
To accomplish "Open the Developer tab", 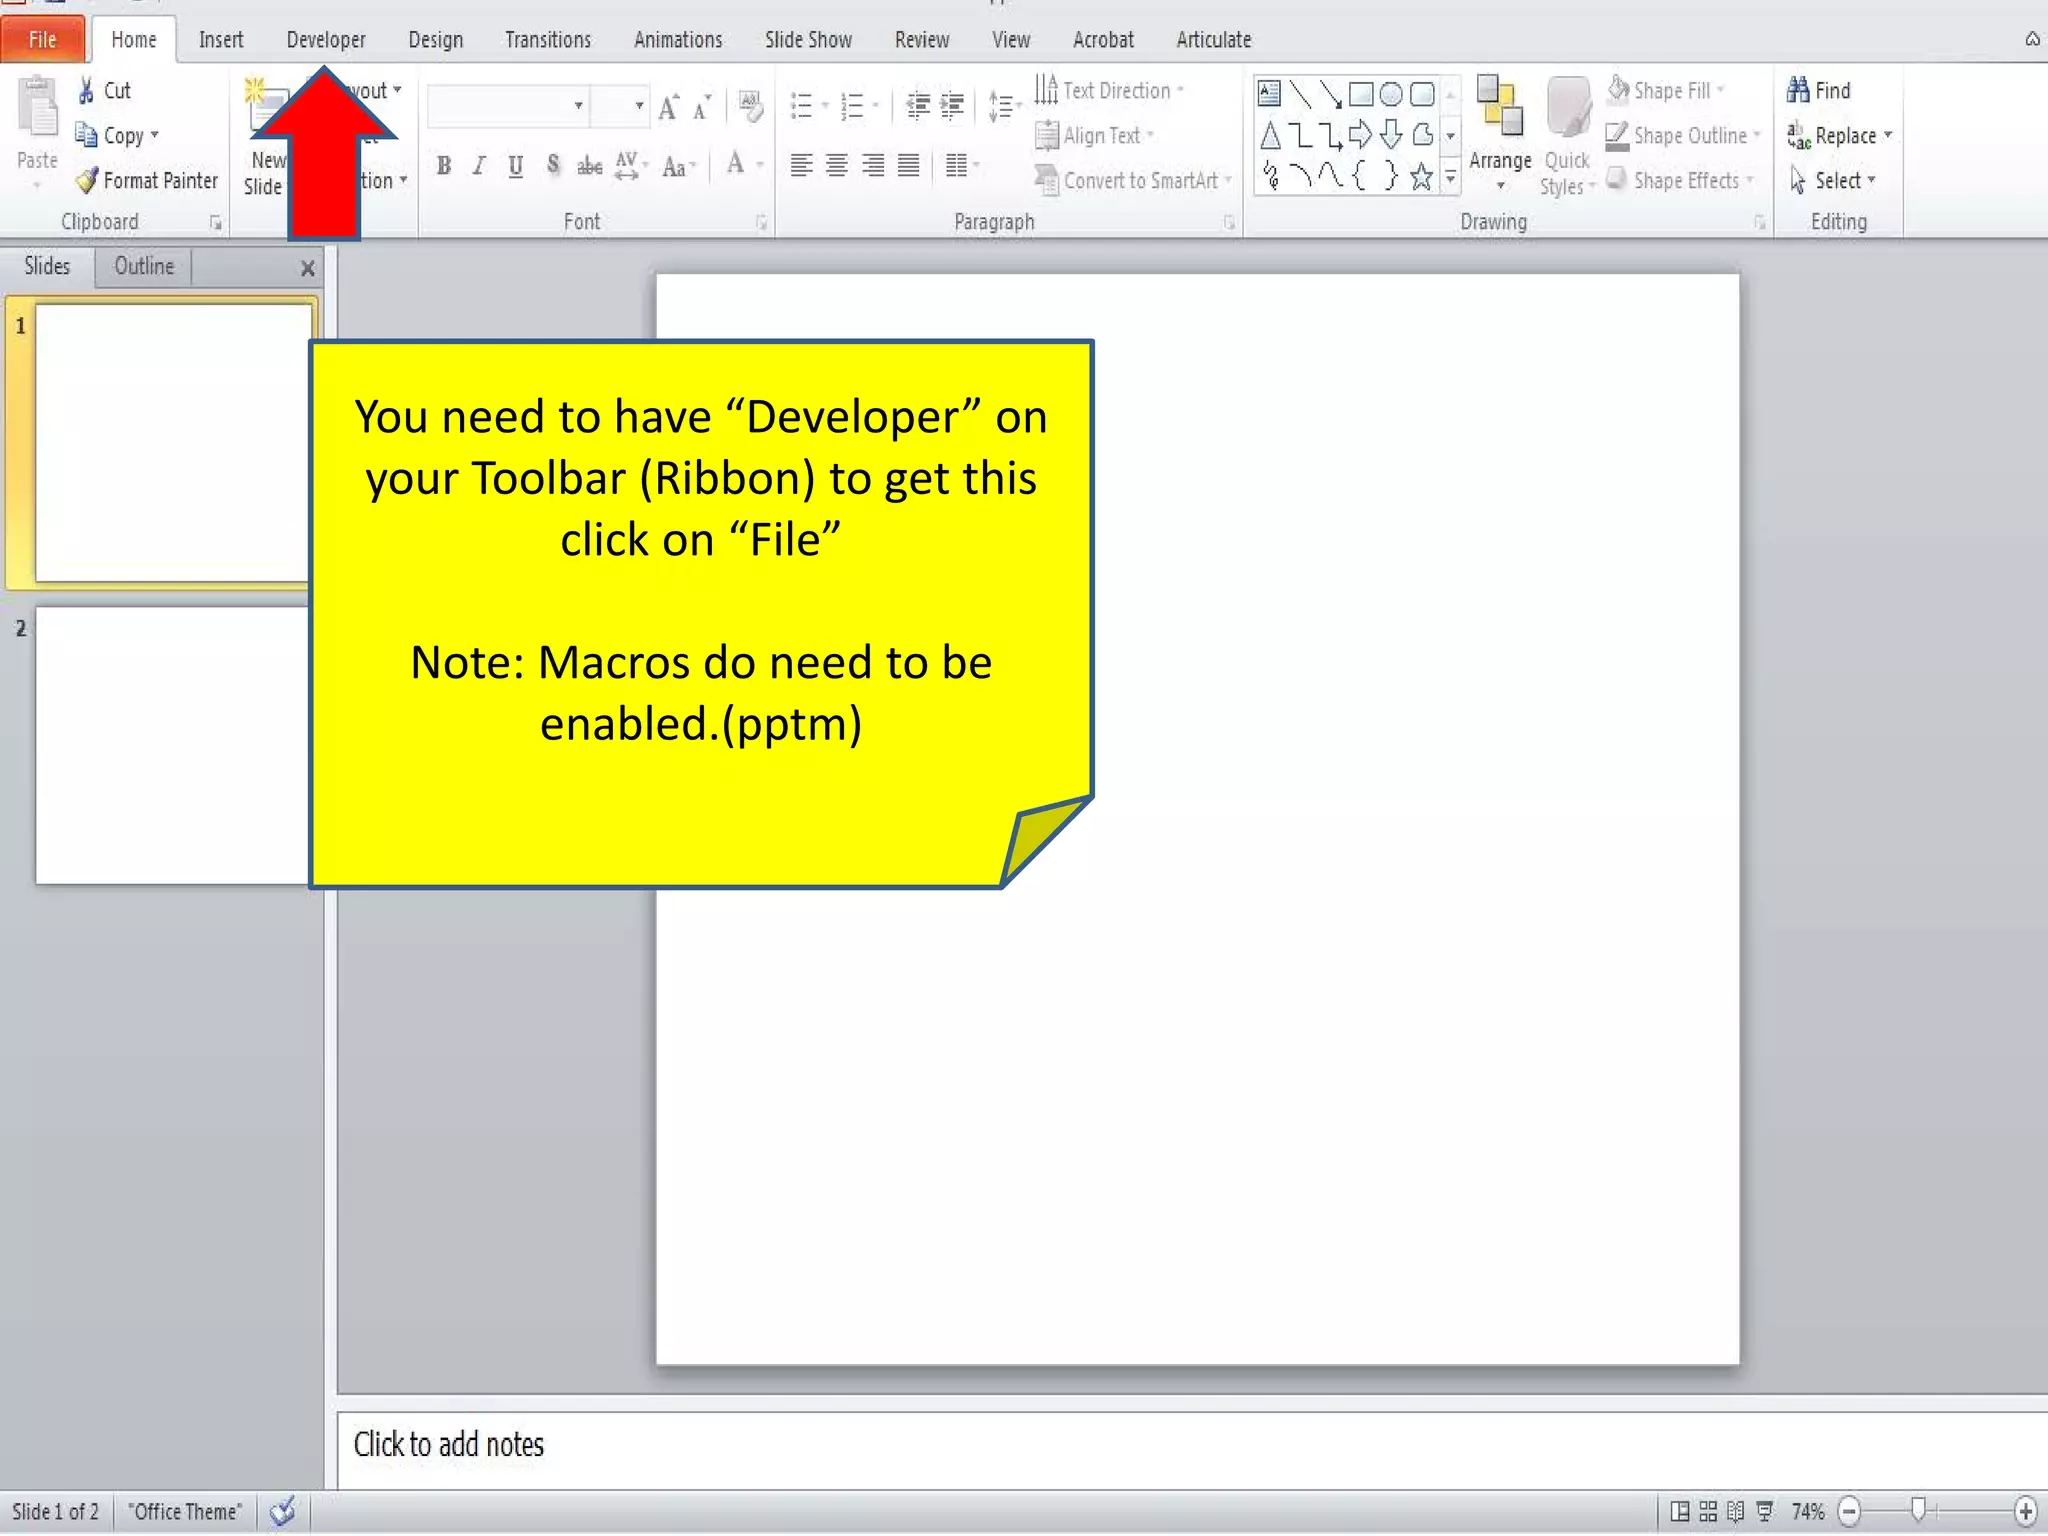I will click(326, 40).
